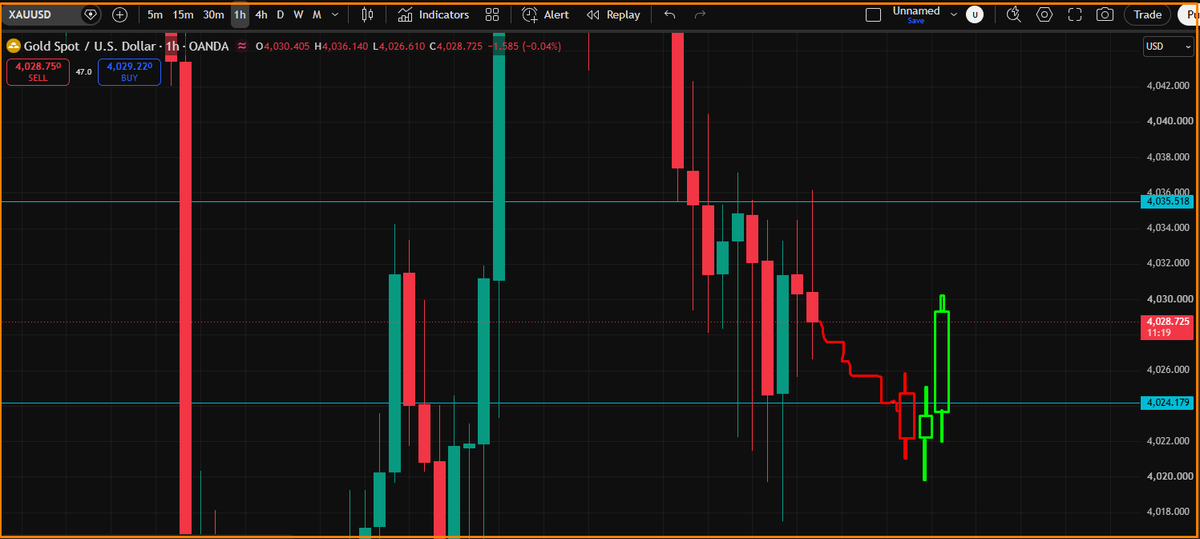This screenshot has height=539, width=1200.
Task: Switch to the 30m timeframe
Action: [213, 15]
